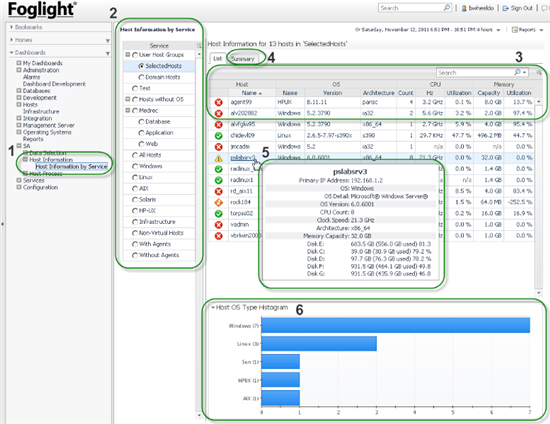Open the pslabsrv3 host link
The height and width of the screenshot is (424, 550).
click(x=243, y=158)
